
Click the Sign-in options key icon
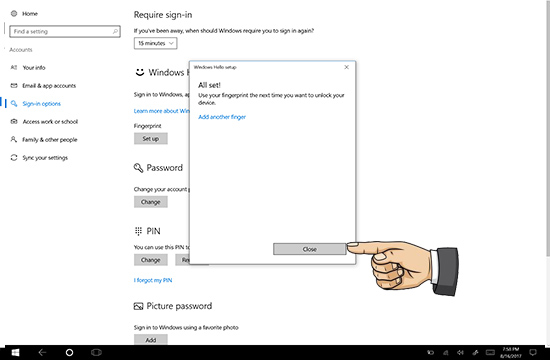pos(14,104)
